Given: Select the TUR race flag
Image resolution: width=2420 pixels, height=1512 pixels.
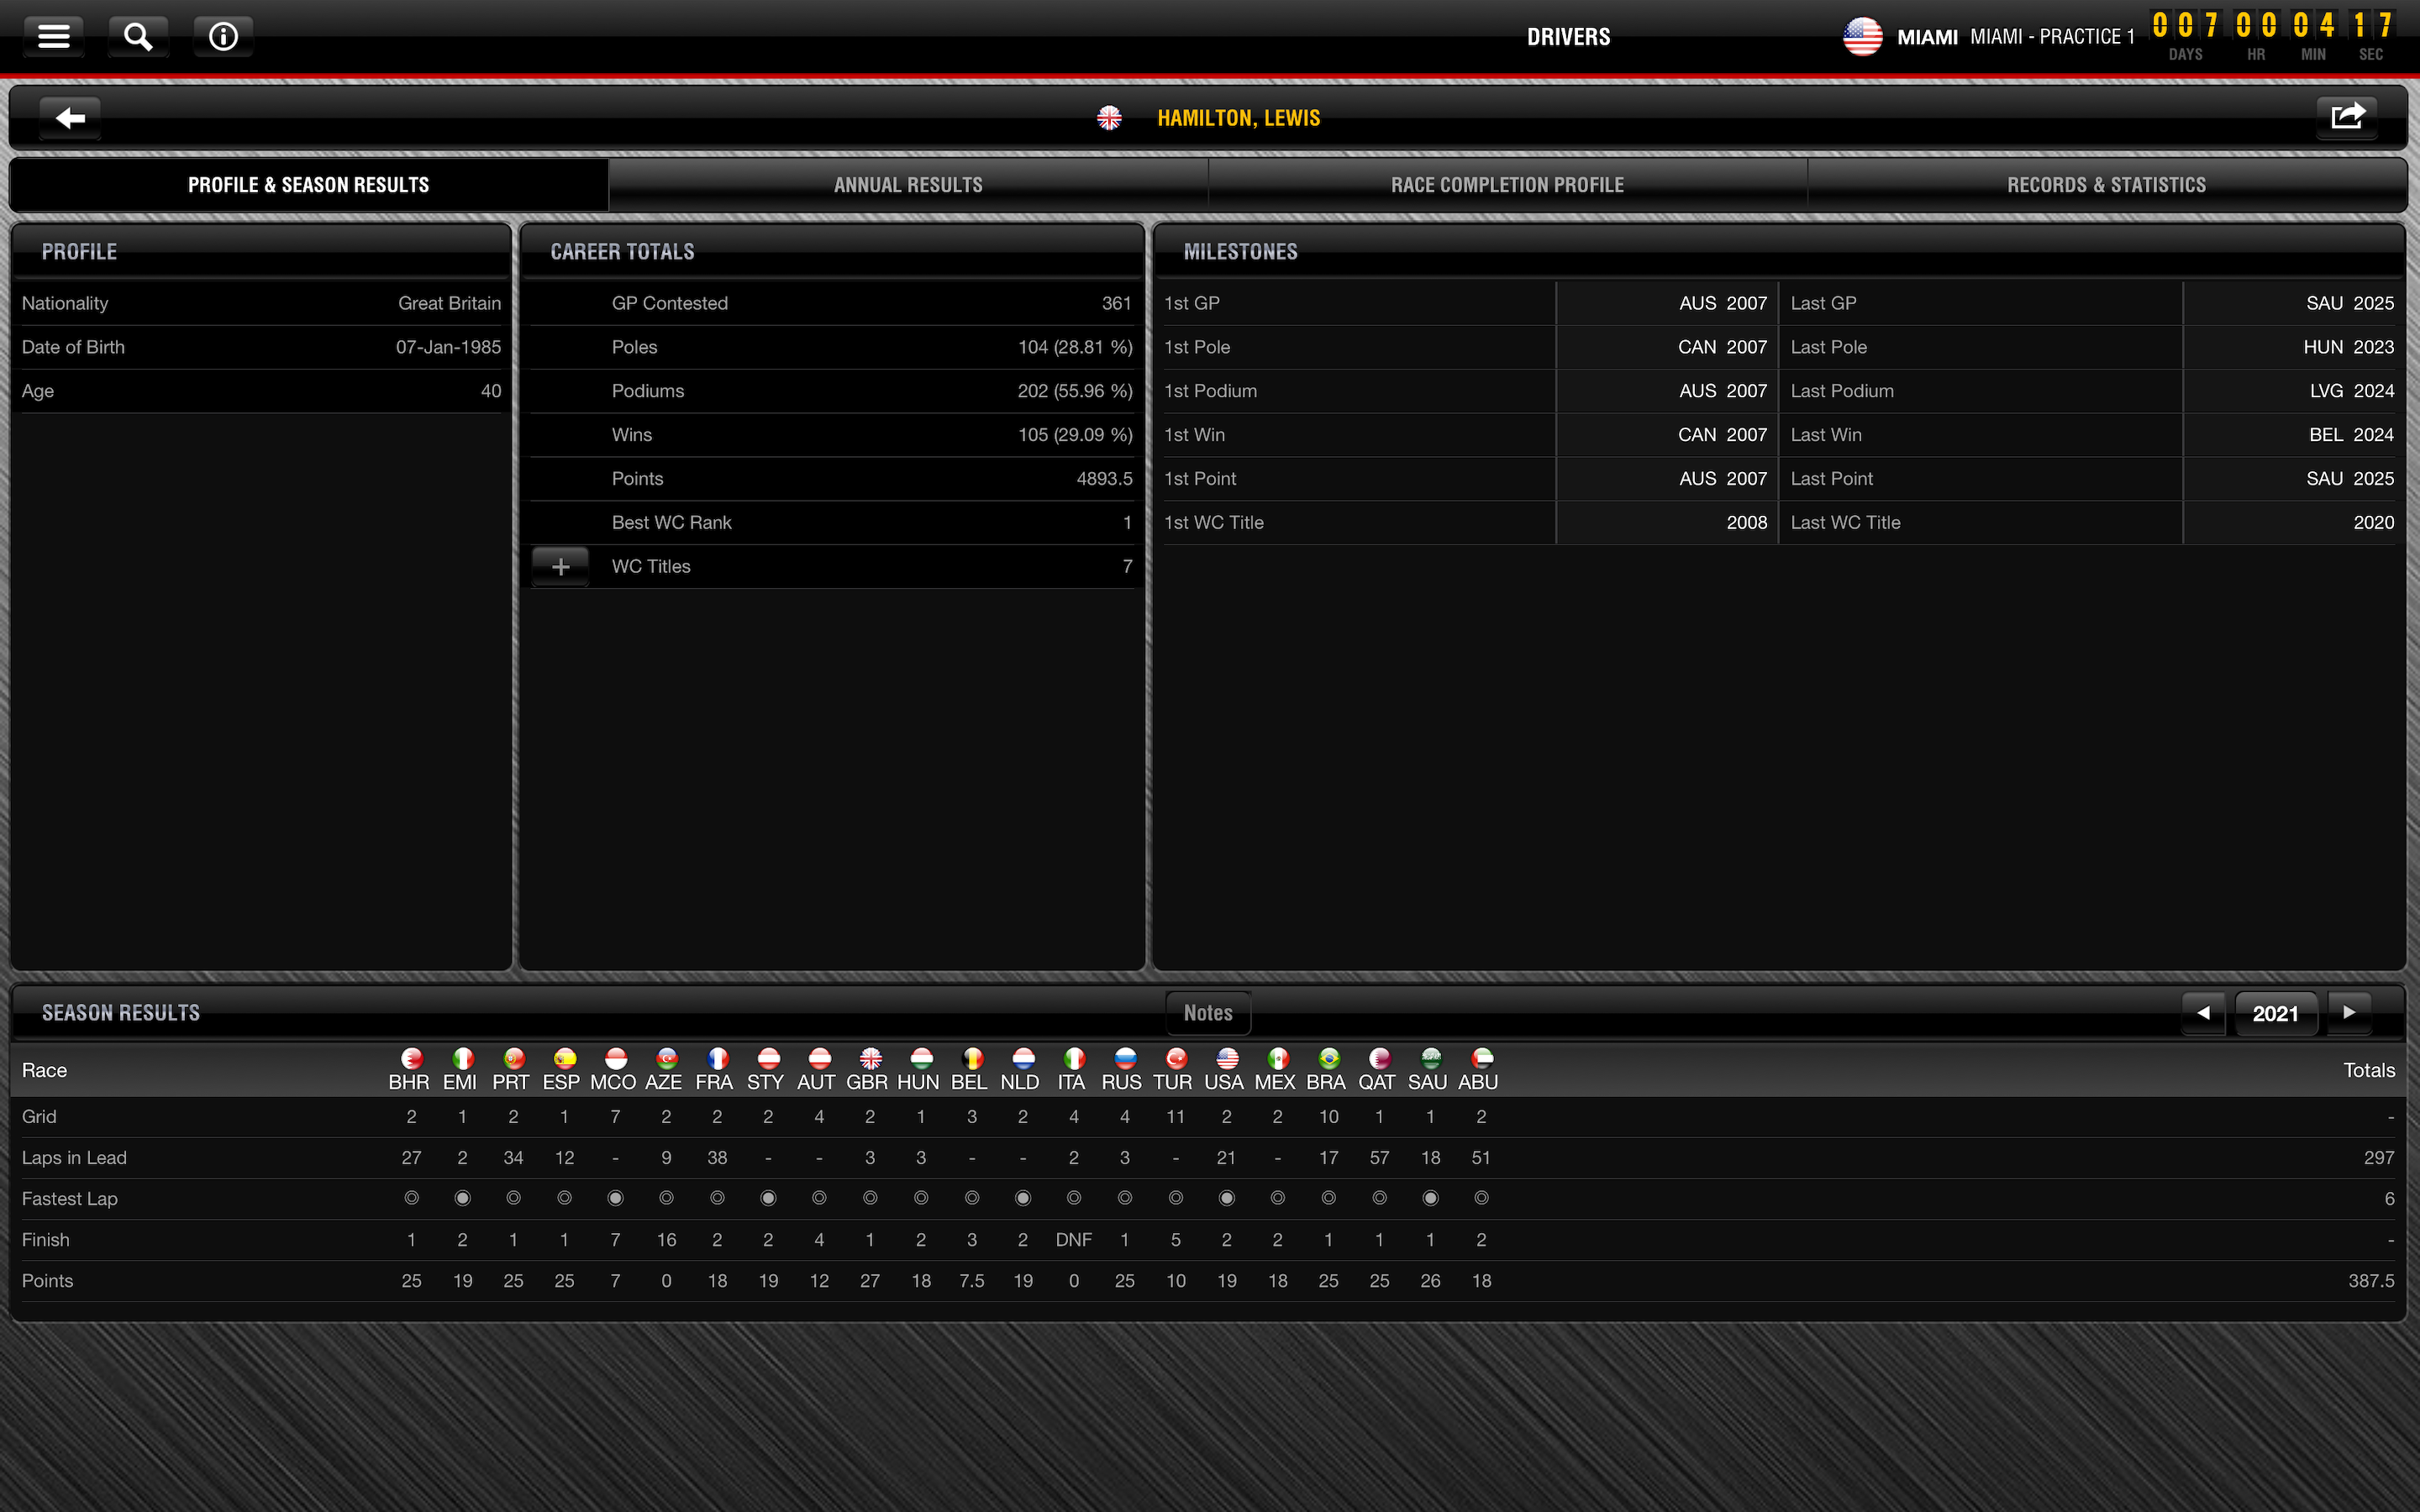Looking at the screenshot, I should tap(1176, 1058).
